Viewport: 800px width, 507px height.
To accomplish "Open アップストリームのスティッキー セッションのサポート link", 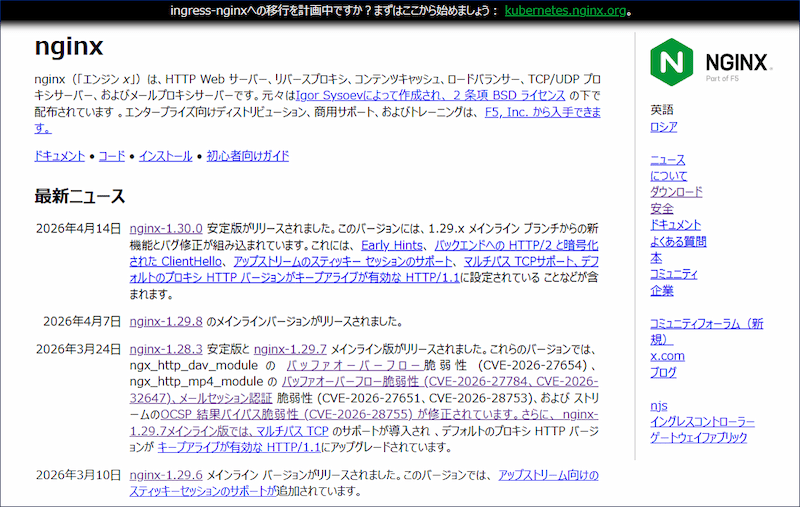I will [x=343, y=262].
